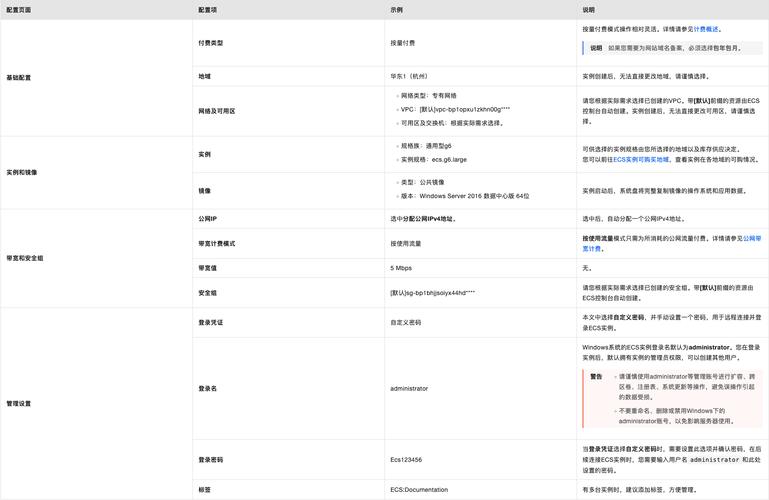The width and height of the screenshot is (769, 500).
Task: Click the 网络类型：专有网络 bullet
Action: click(429, 96)
